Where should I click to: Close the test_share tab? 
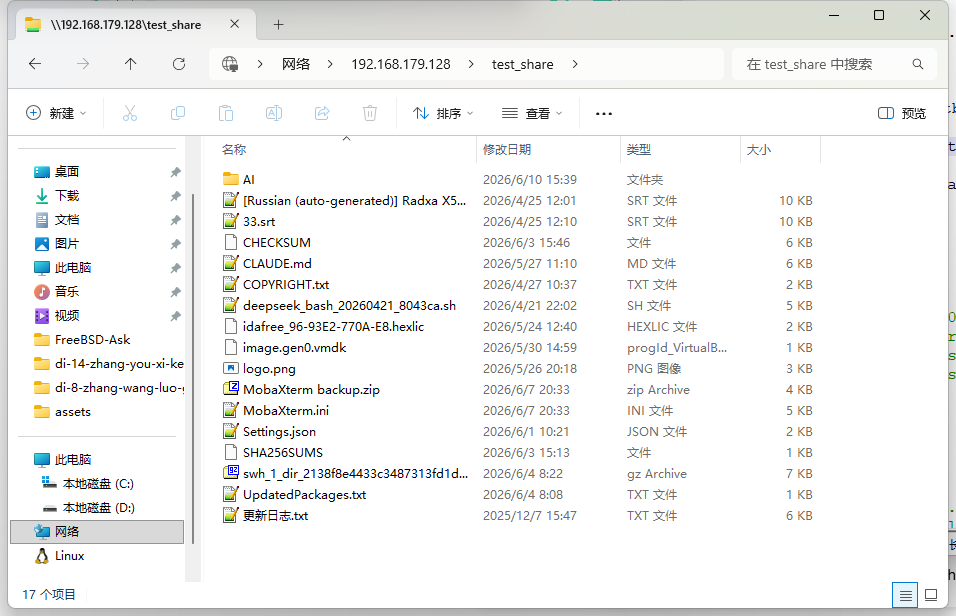(235, 24)
